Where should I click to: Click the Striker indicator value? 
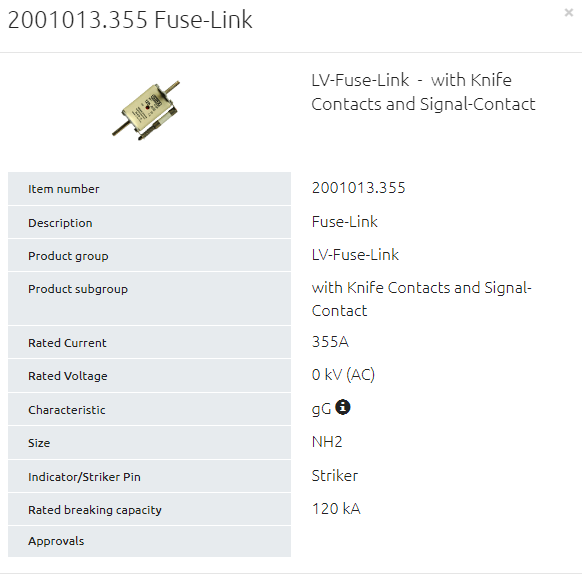click(335, 476)
